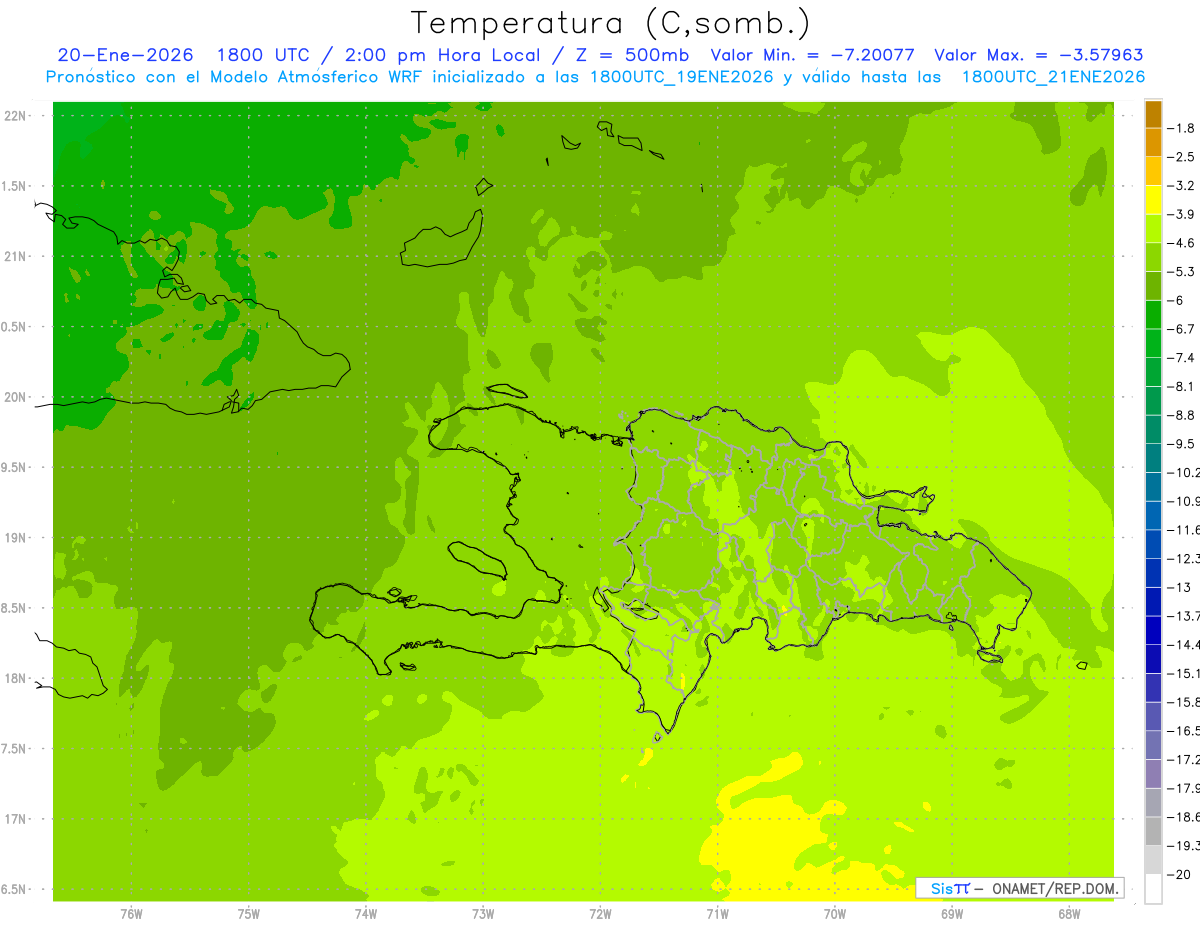Click the '22N' latitude label
The width and height of the screenshot is (1200, 927).
[15, 116]
